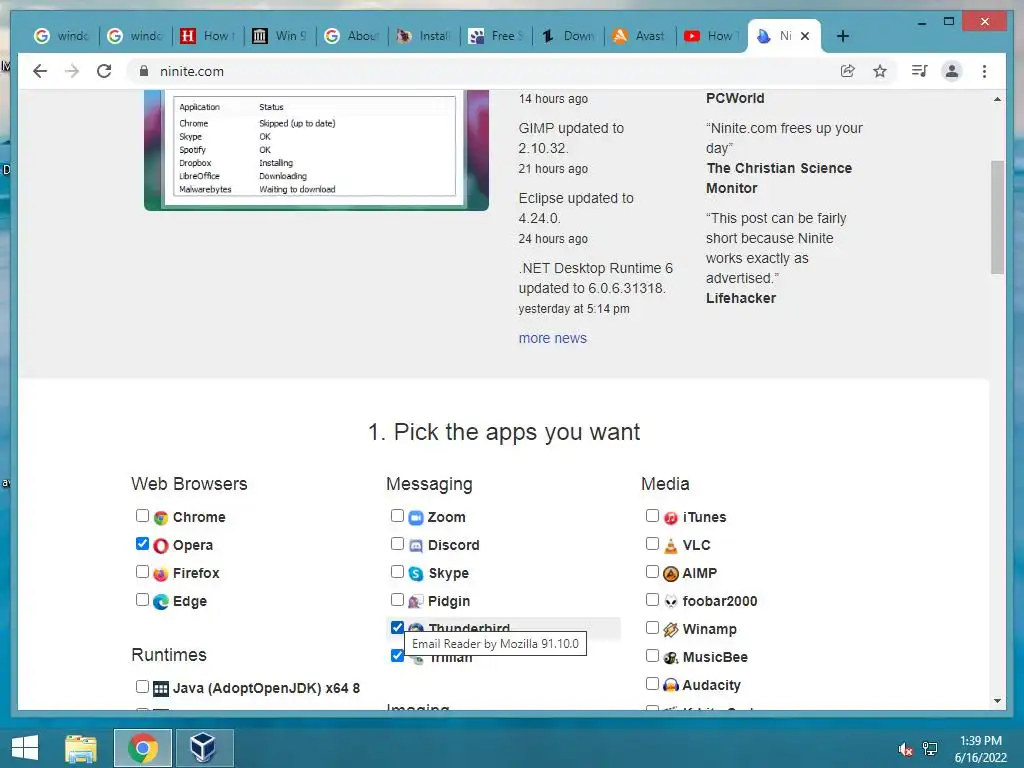The image size is (1024, 768).
Task: Reload the page with the refresh icon
Action: coord(104,71)
